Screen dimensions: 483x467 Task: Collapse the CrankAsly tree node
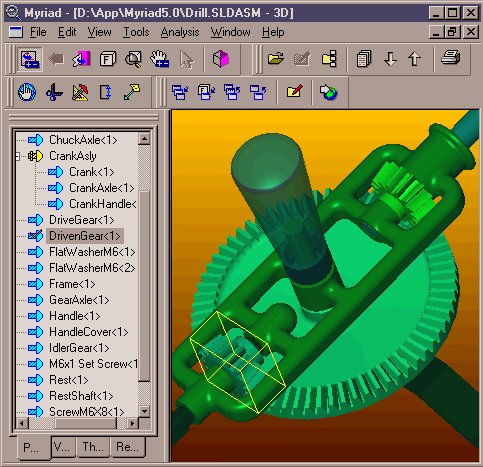(18, 156)
